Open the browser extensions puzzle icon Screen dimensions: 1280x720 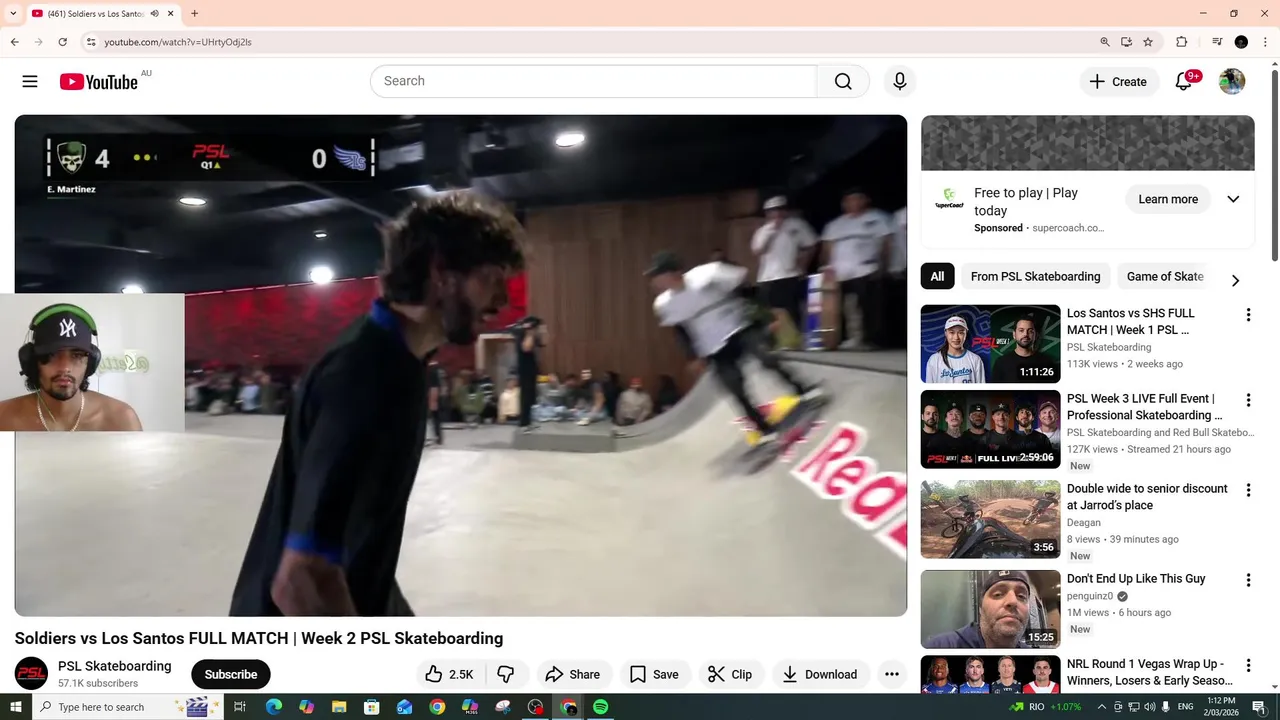pyautogui.click(x=1182, y=42)
